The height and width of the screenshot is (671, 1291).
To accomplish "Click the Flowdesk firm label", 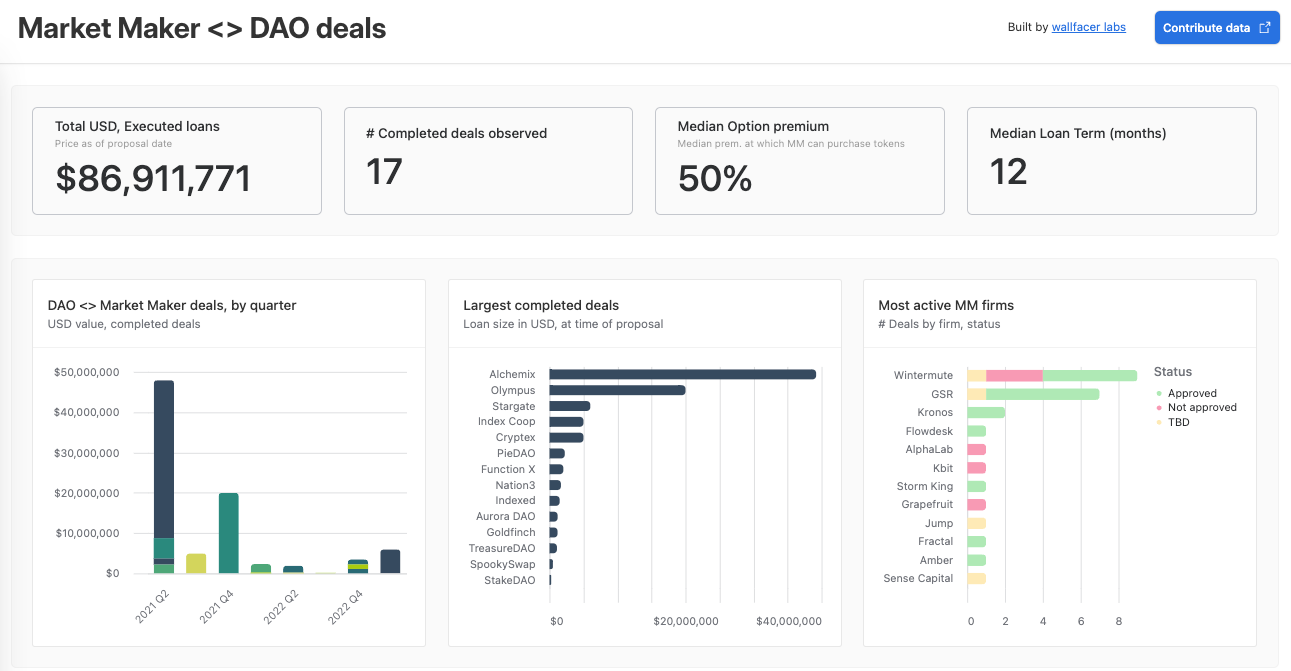I will tap(929, 431).
